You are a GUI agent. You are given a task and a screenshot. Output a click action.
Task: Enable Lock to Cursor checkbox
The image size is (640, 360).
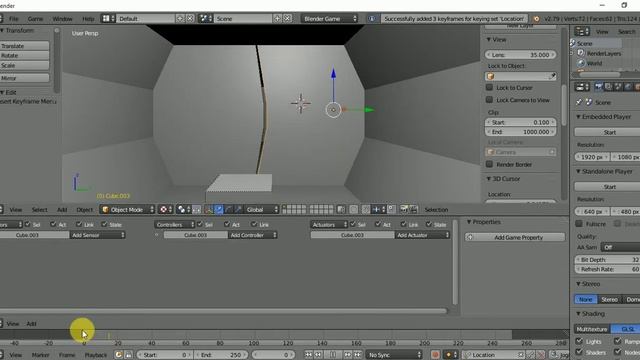489,87
